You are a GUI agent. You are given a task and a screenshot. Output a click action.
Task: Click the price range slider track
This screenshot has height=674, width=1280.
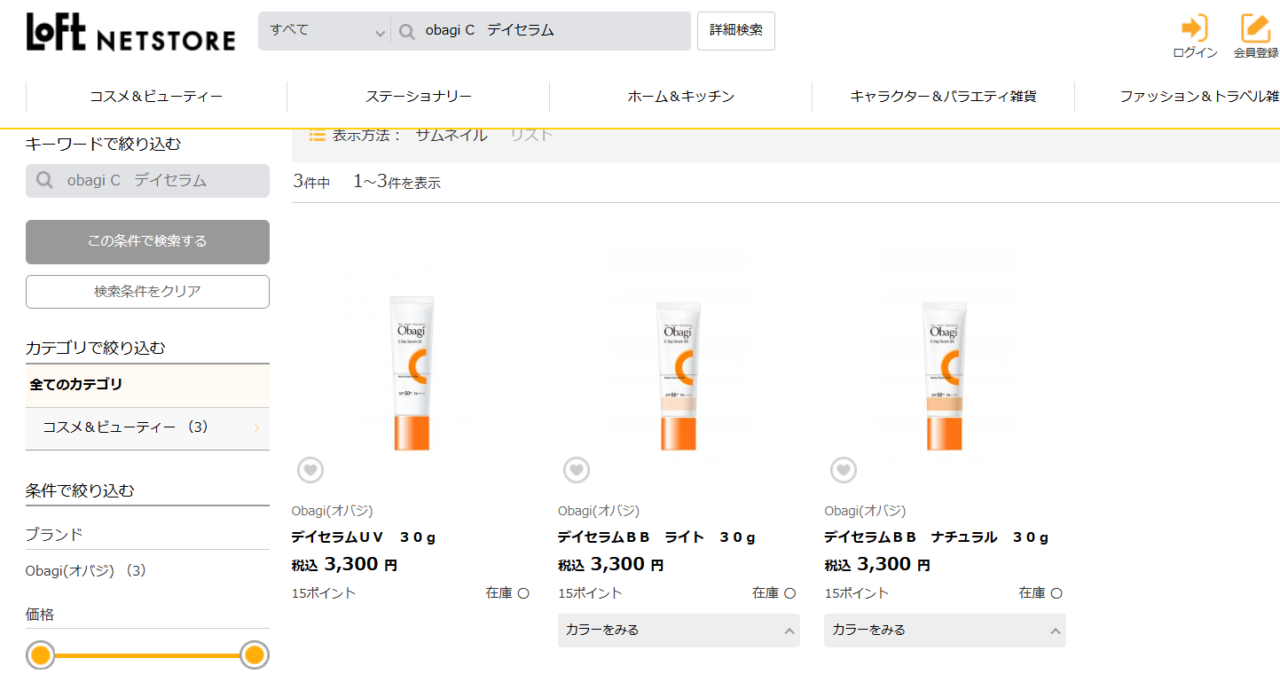[x=148, y=656]
